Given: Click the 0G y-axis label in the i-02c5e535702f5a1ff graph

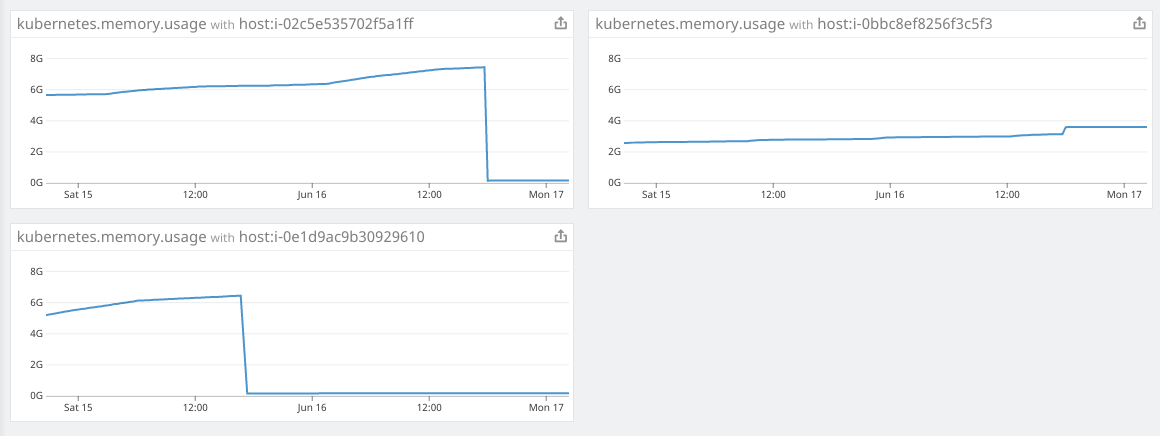Looking at the screenshot, I should pyautogui.click(x=37, y=183).
